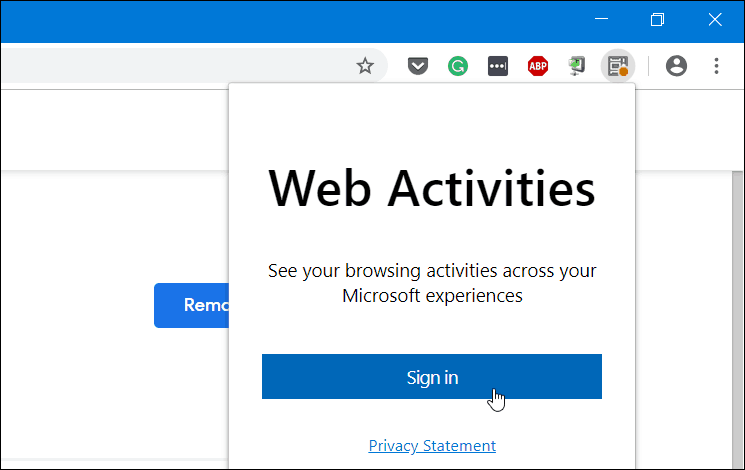The width and height of the screenshot is (745, 470).
Task: Open the Pocket extension
Action: point(418,66)
